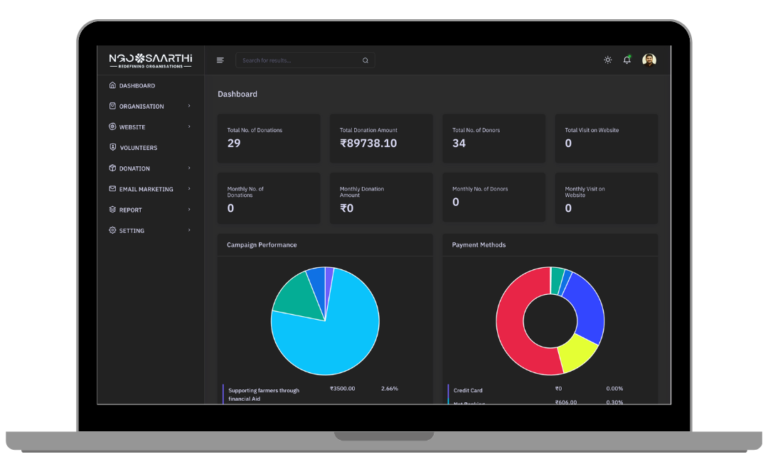Expand the Email Marketing submenu chevron
Viewport: 768px width, 464px height.
point(189,189)
